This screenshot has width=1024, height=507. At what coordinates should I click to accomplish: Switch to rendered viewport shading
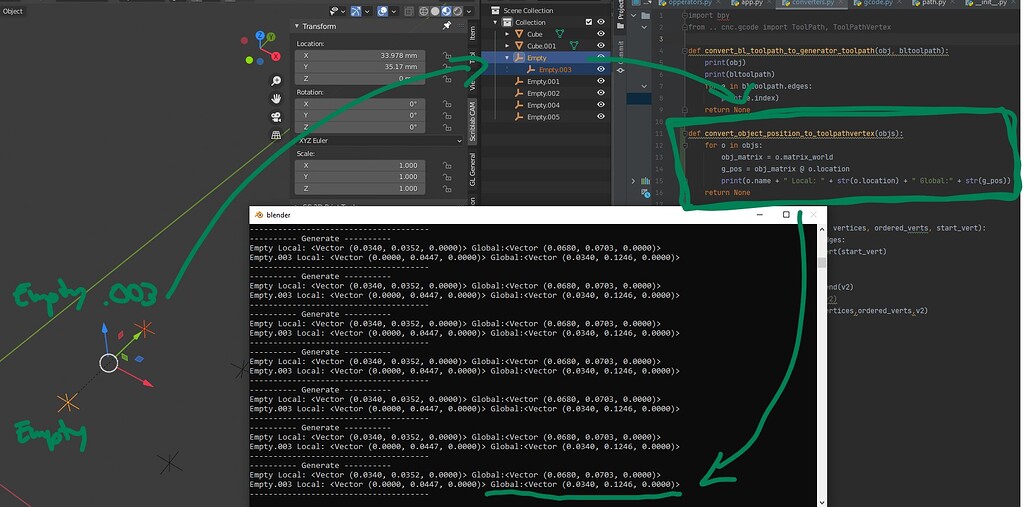pyautogui.click(x=457, y=11)
